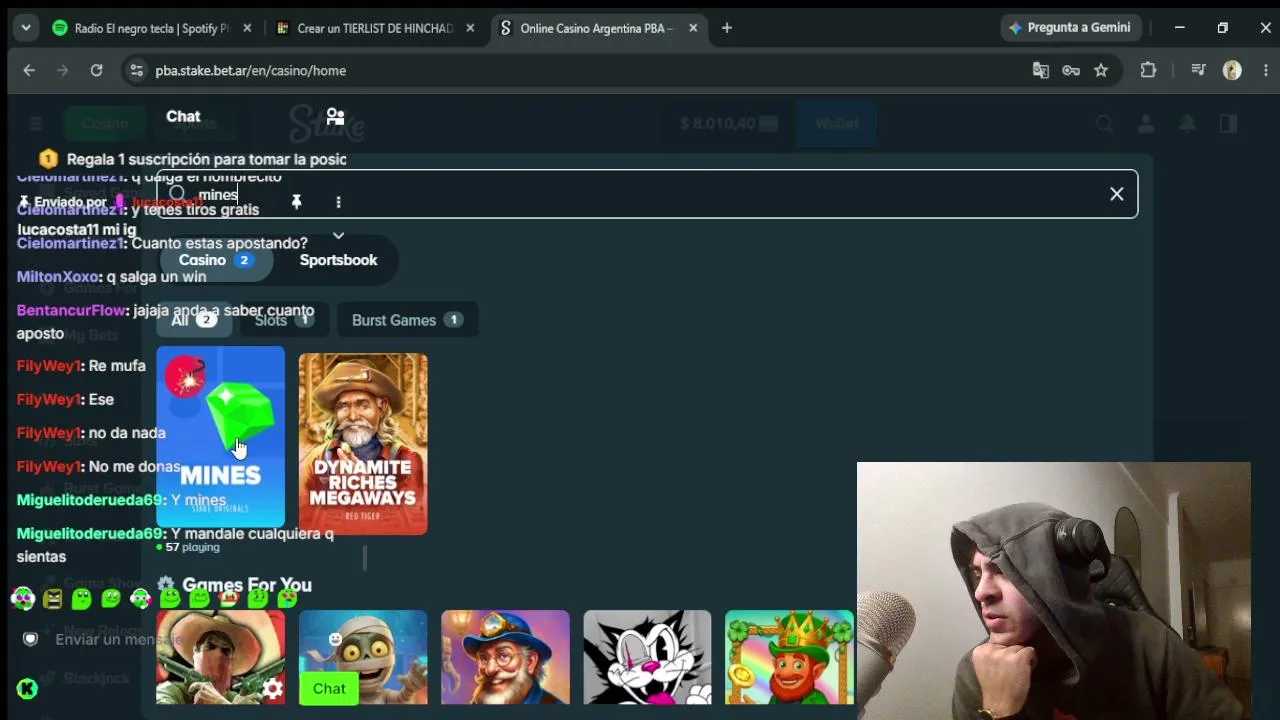This screenshot has height=720, width=1280.
Task: Filter results by All
Action: [194, 320]
